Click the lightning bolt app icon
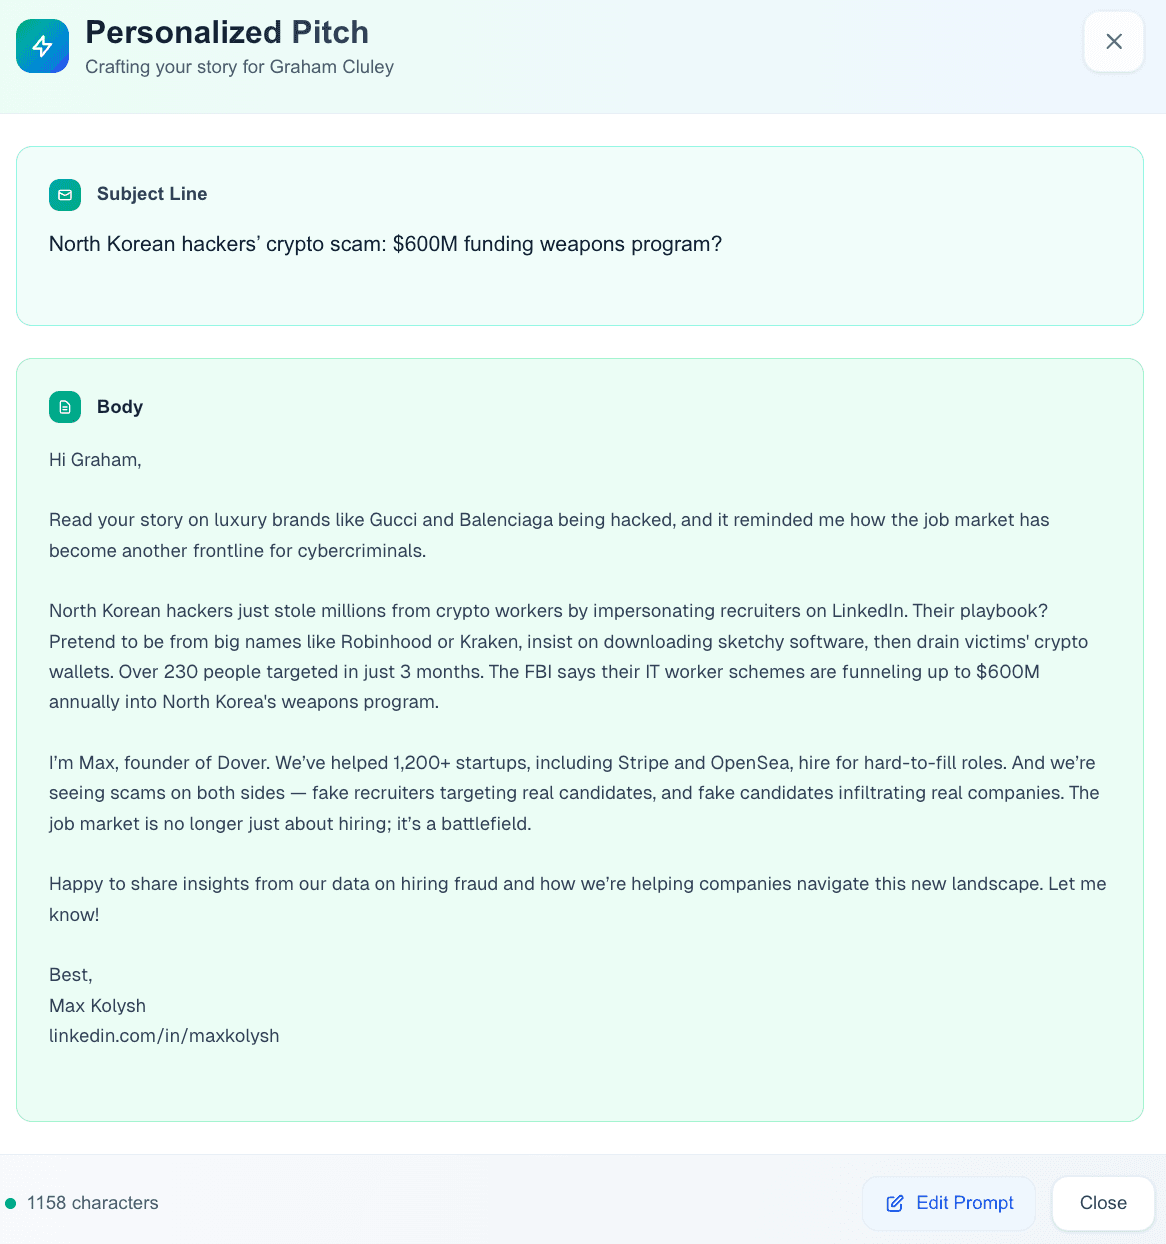The width and height of the screenshot is (1166, 1244). pyautogui.click(x=42, y=46)
